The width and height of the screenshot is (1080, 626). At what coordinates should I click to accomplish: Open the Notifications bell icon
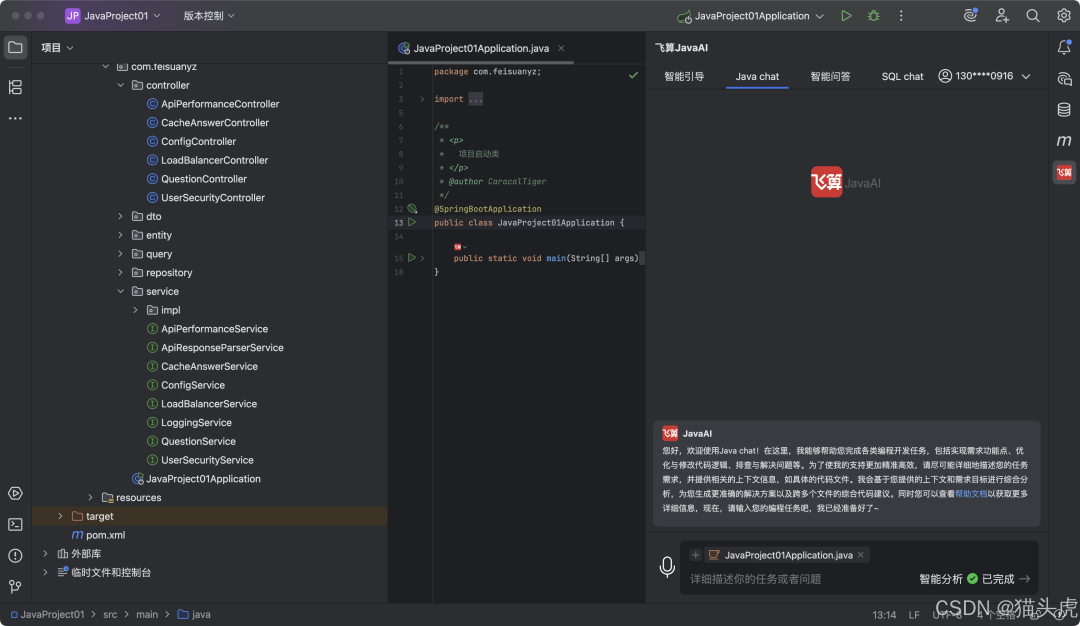click(x=1064, y=47)
